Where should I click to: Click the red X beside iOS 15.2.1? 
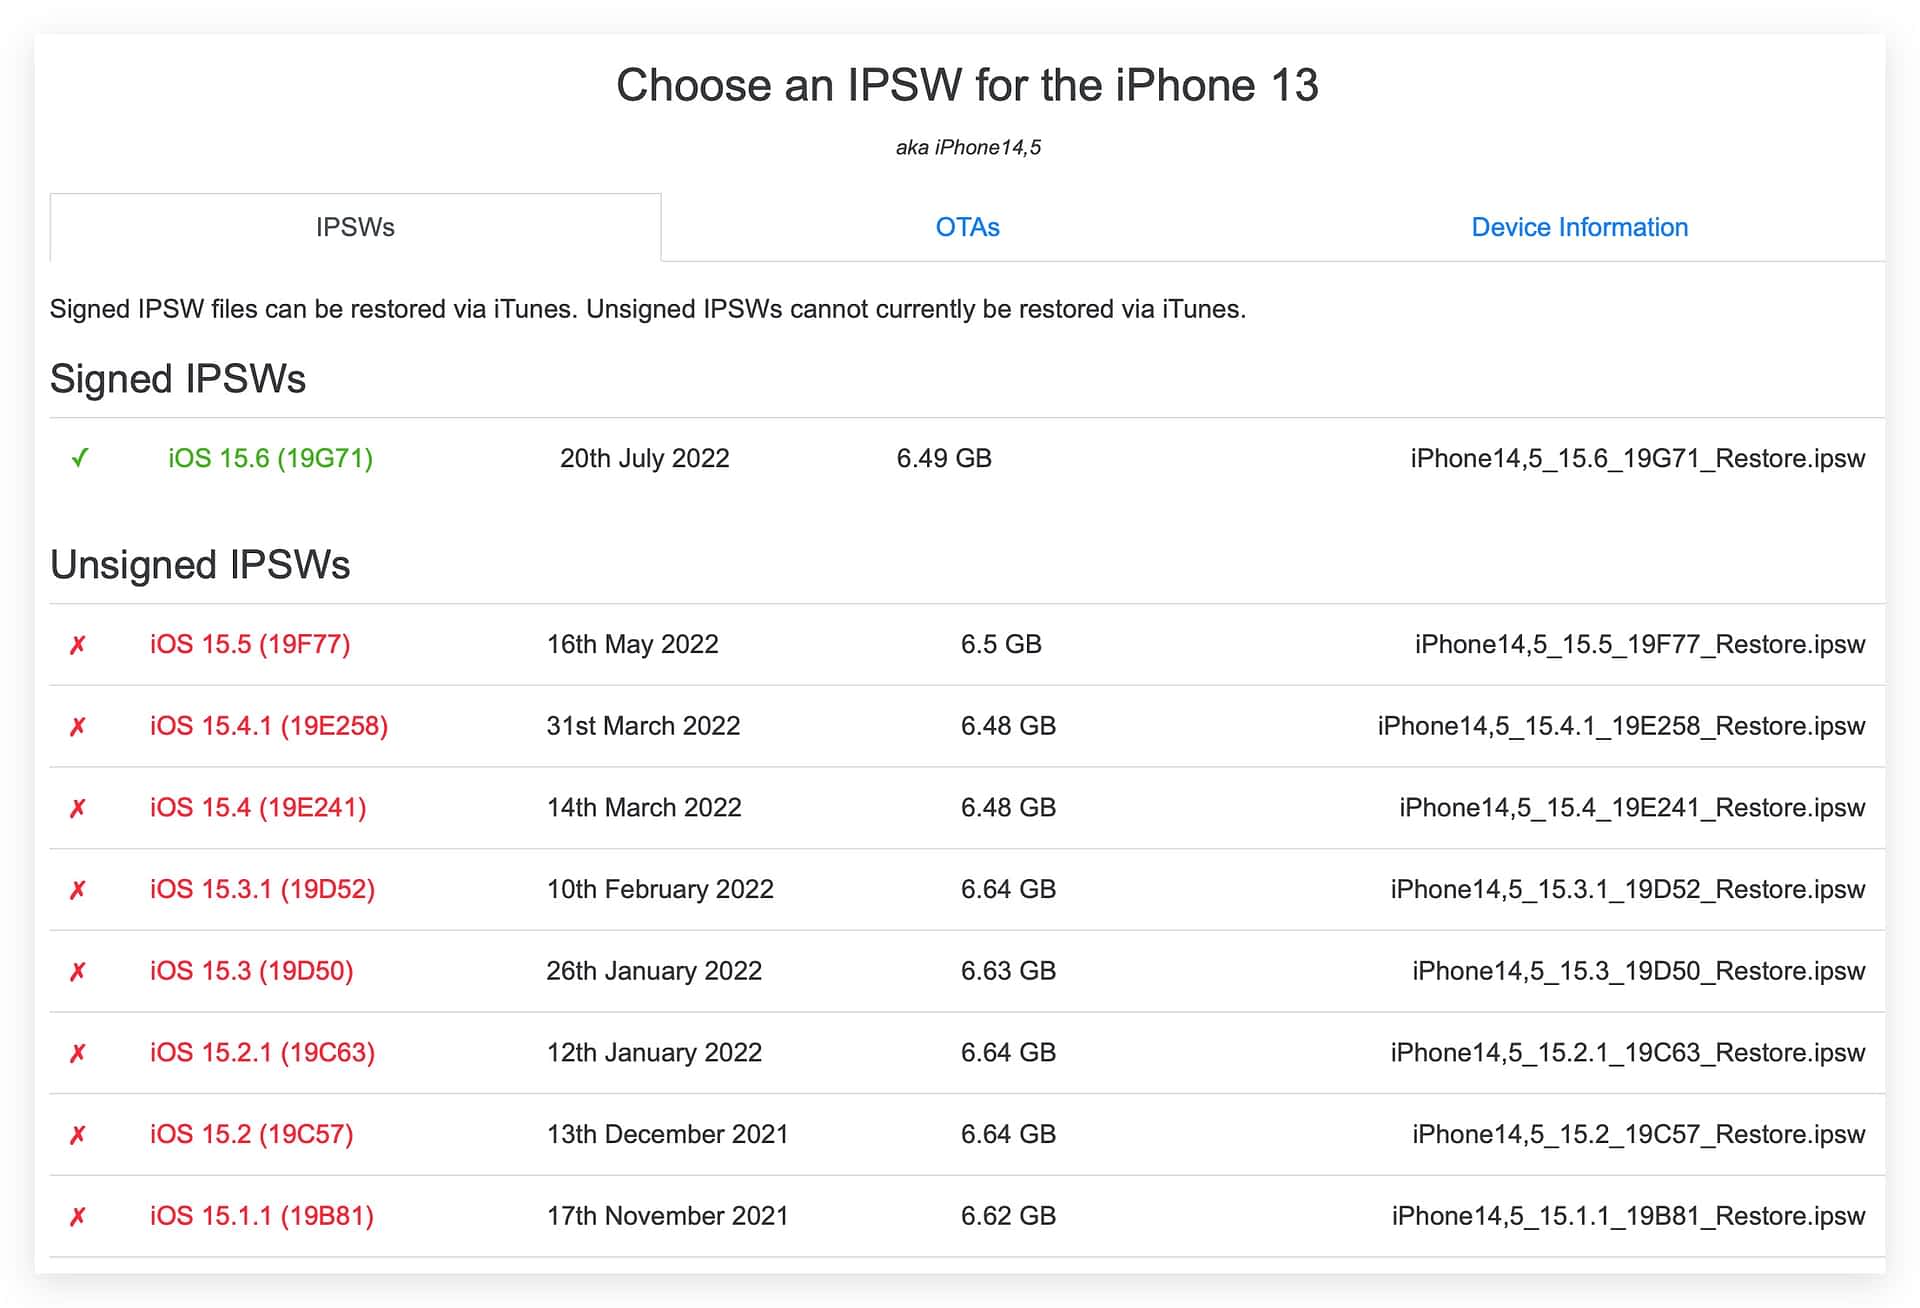click(77, 1053)
